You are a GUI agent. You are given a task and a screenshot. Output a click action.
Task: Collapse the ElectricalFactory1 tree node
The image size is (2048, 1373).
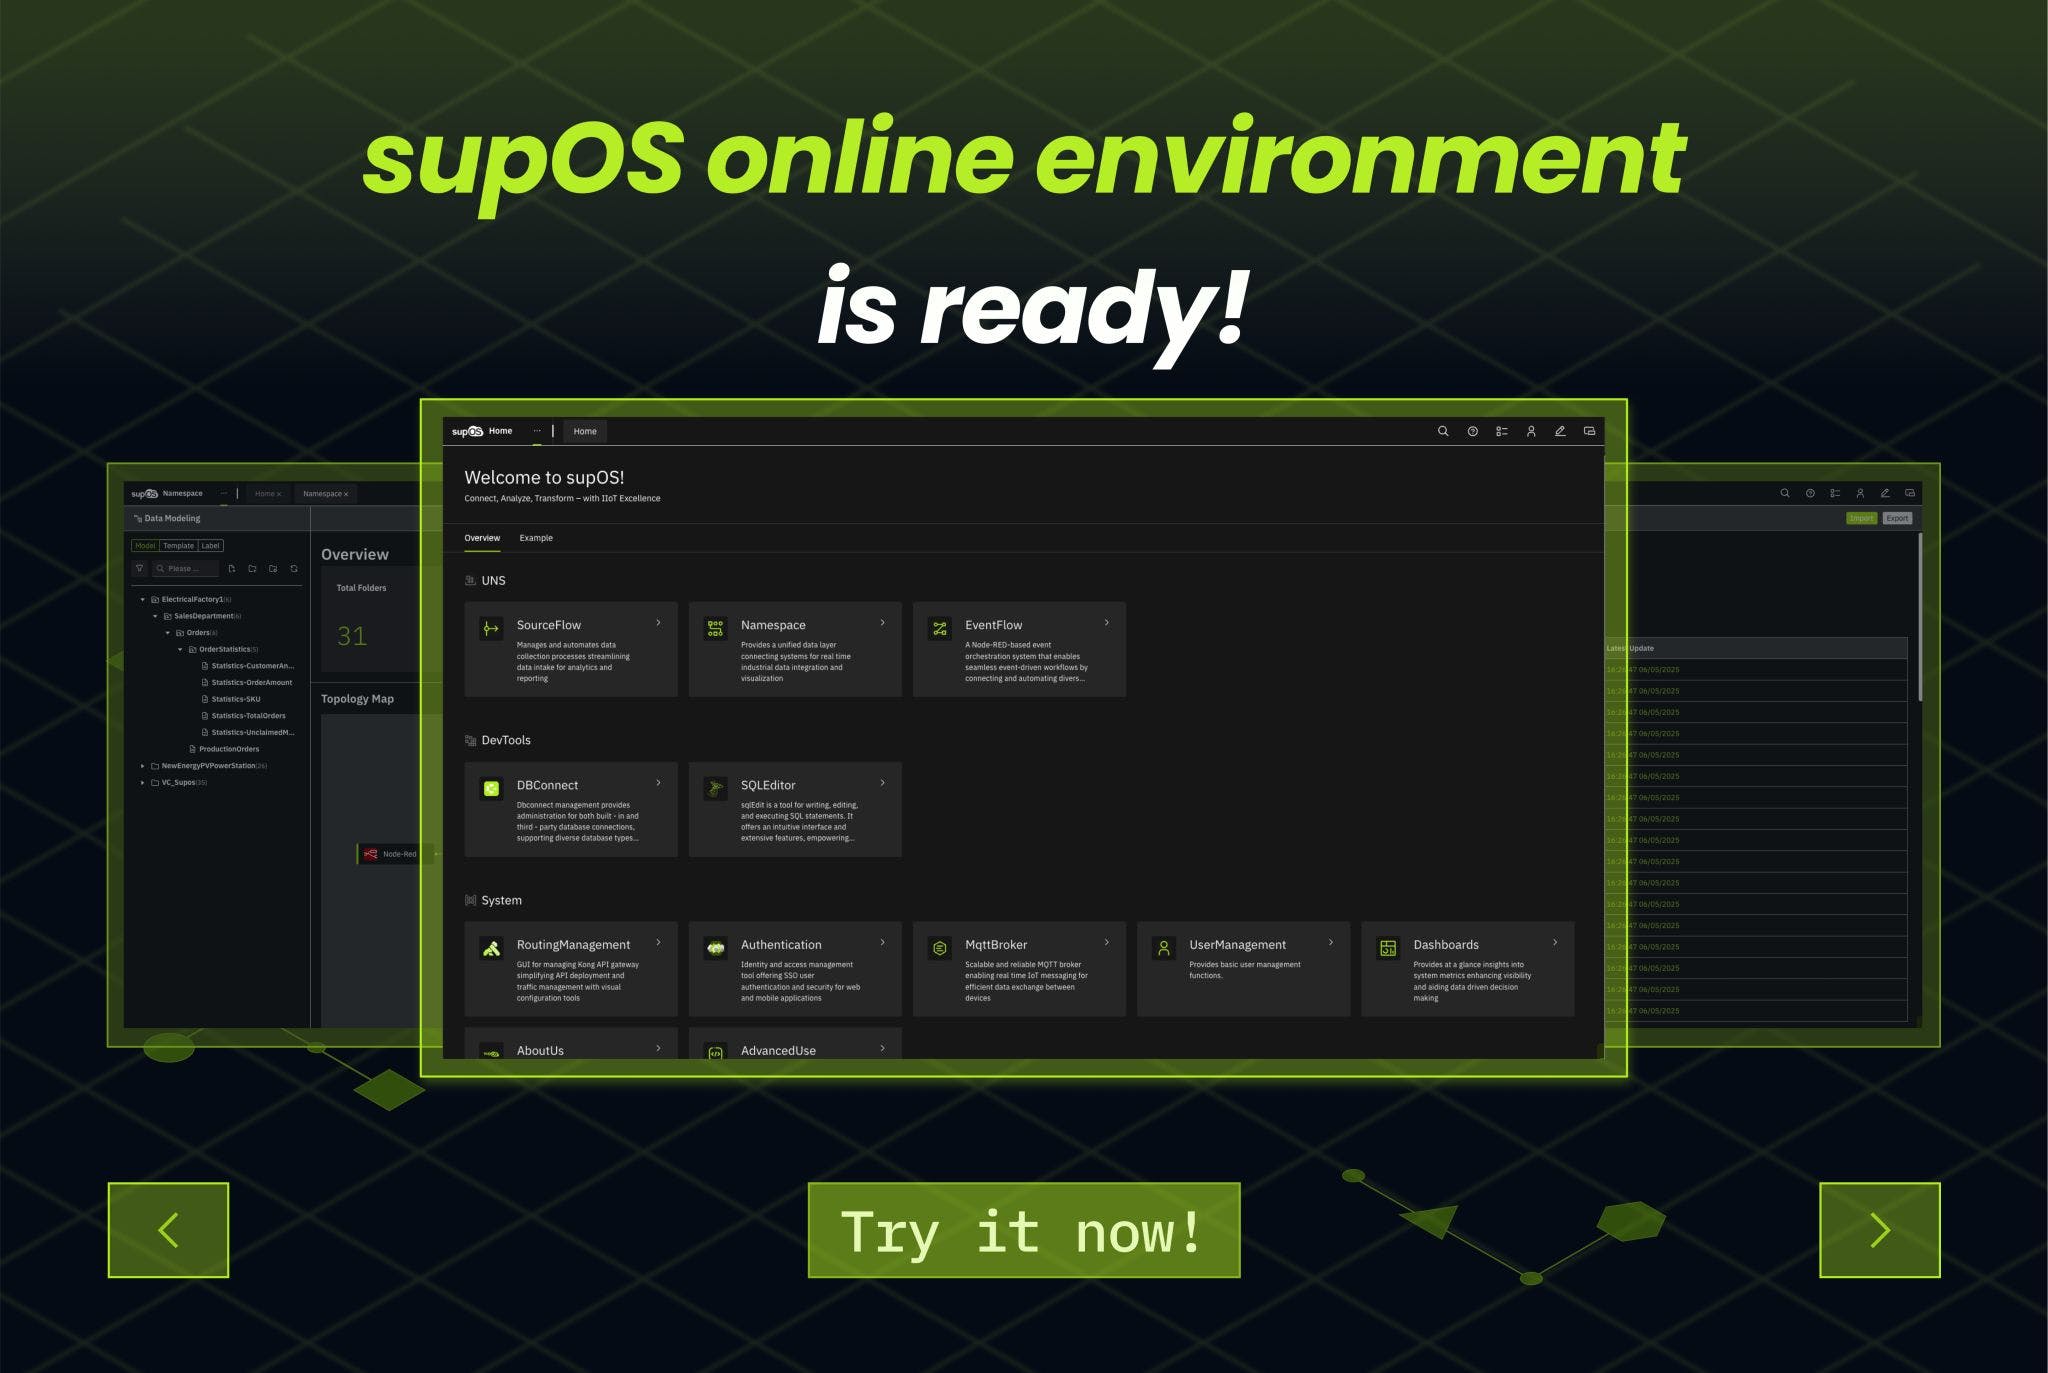(142, 599)
